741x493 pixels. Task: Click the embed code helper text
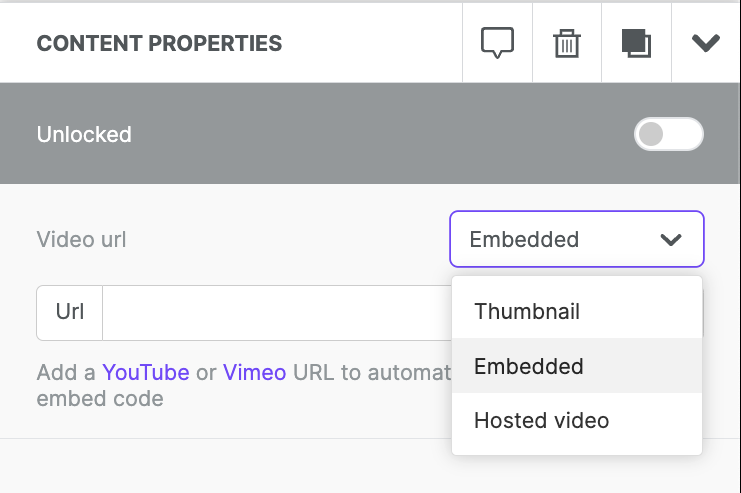100,398
